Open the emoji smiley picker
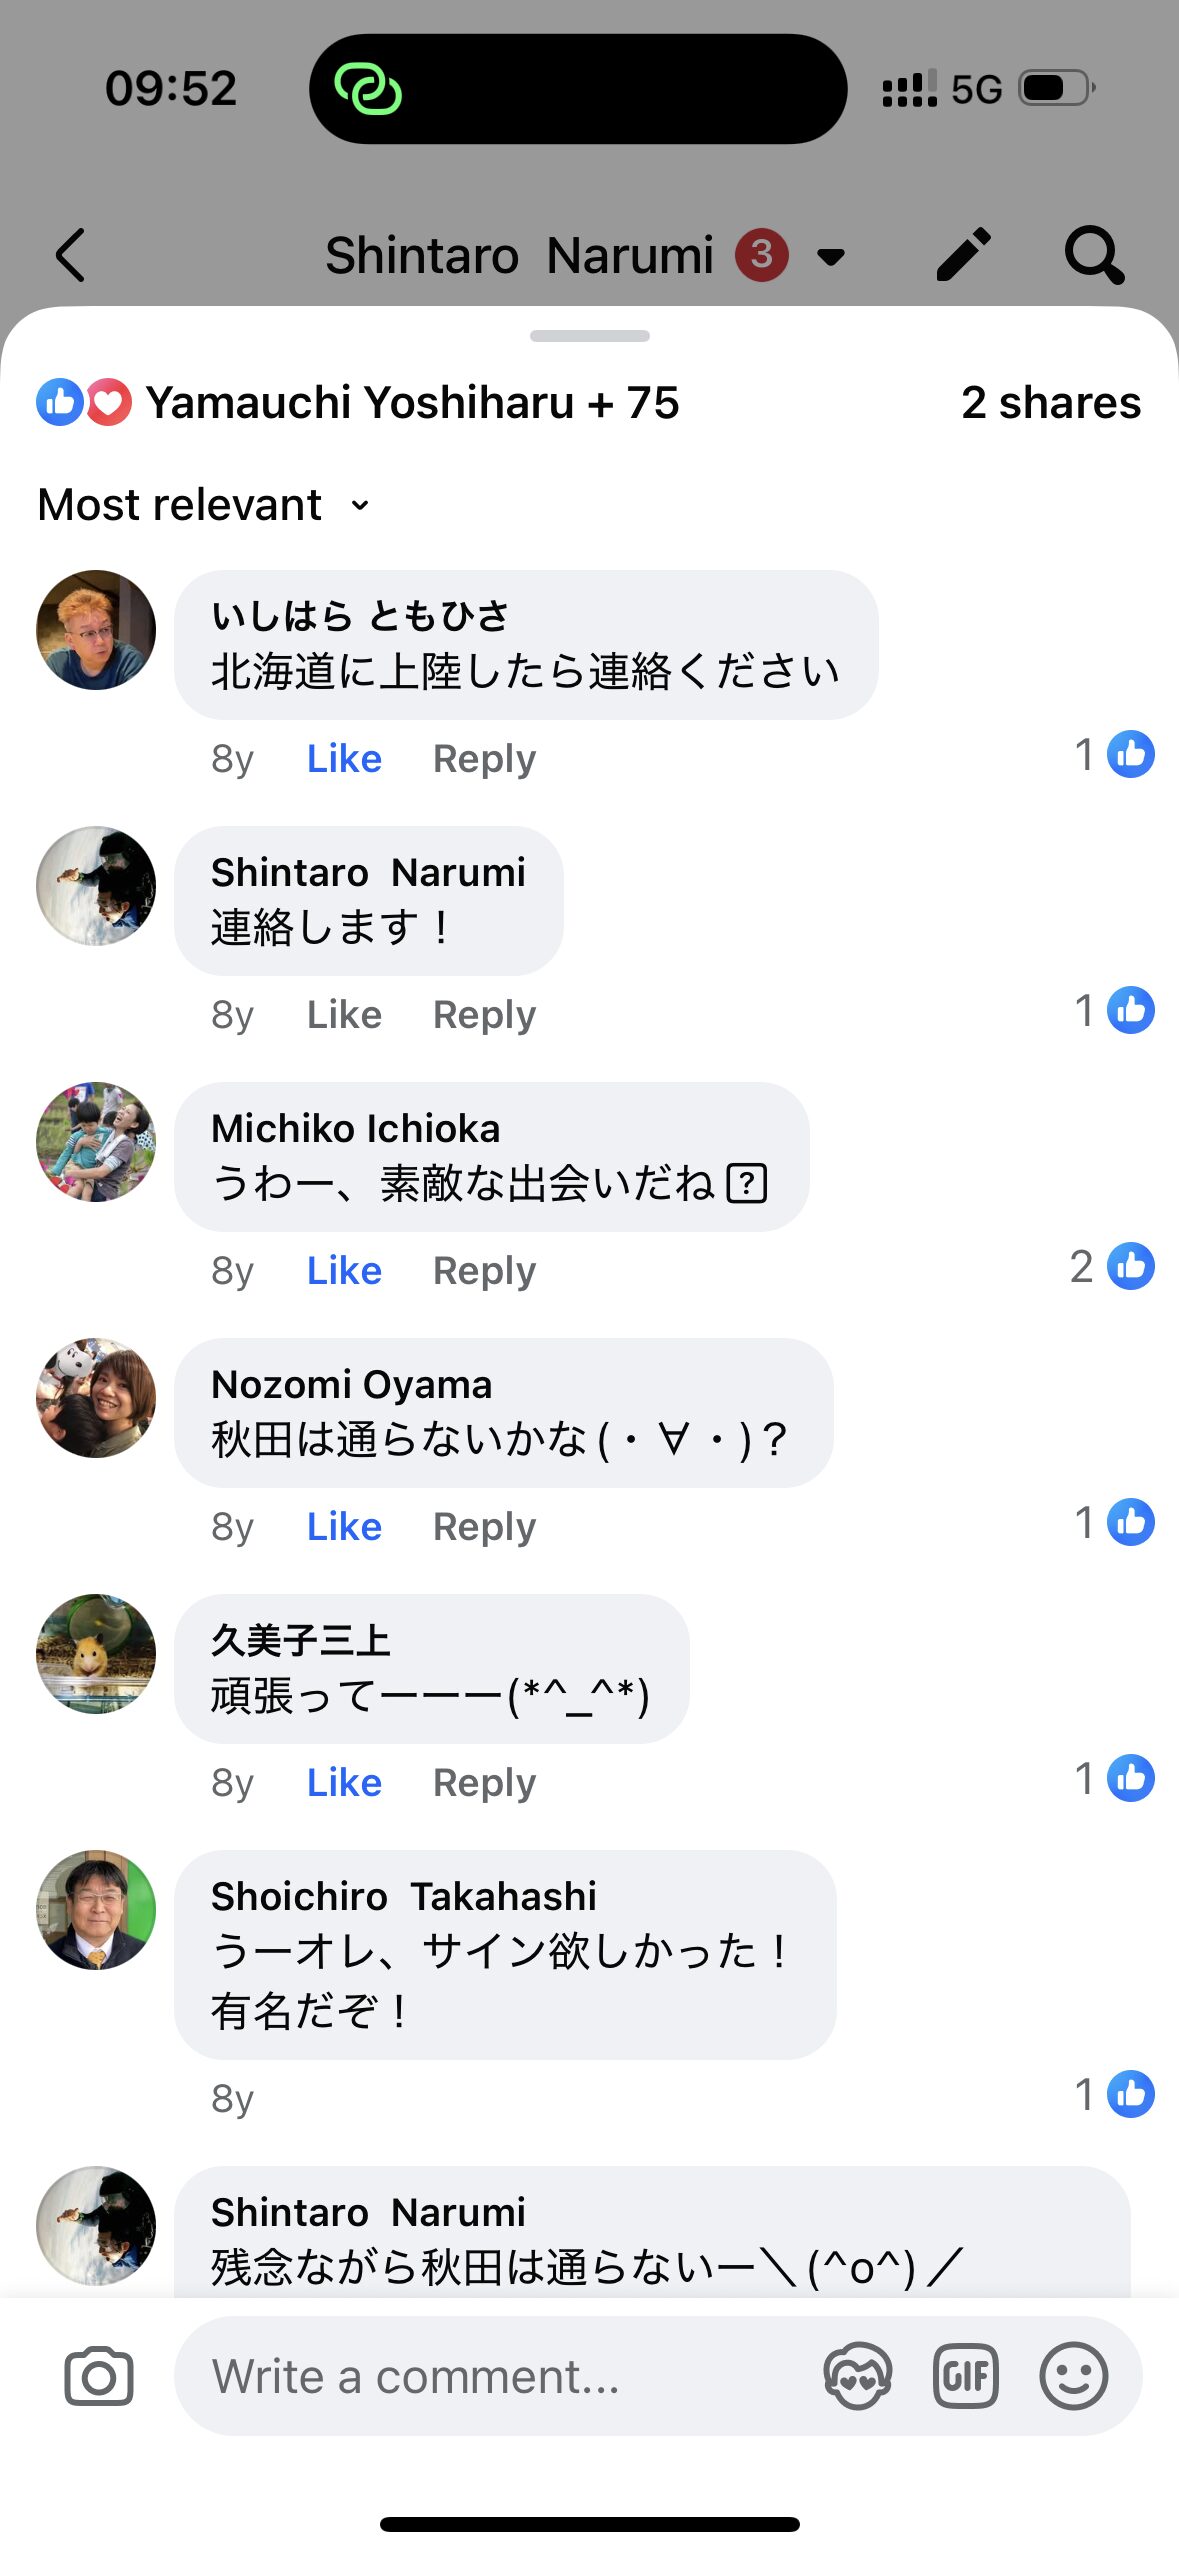The height and width of the screenshot is (2556, 1179). (x=1073, y=2376)
